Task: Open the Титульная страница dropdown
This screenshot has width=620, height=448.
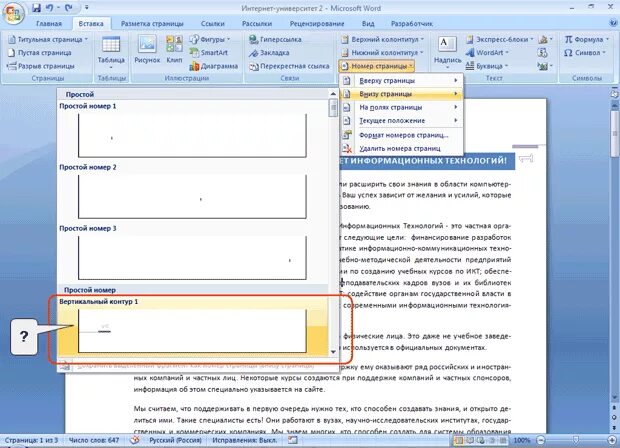Action: pos(48,40)
